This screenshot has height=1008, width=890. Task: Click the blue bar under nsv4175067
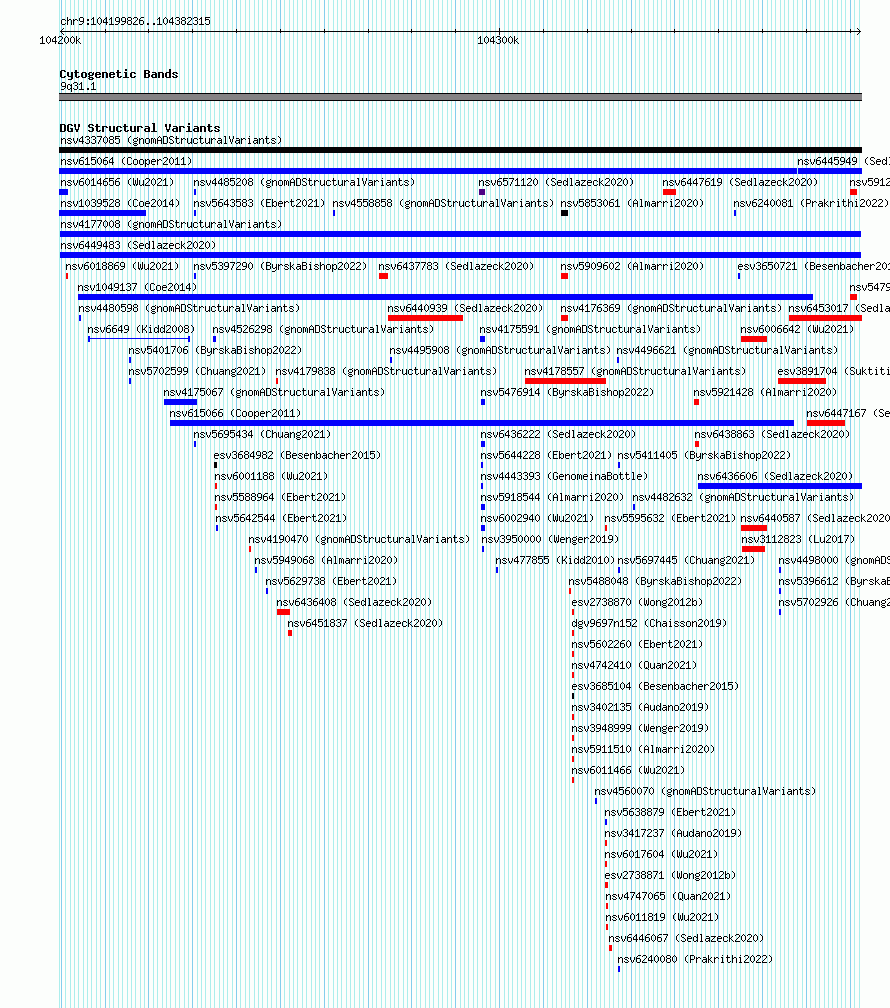point(180,402)
